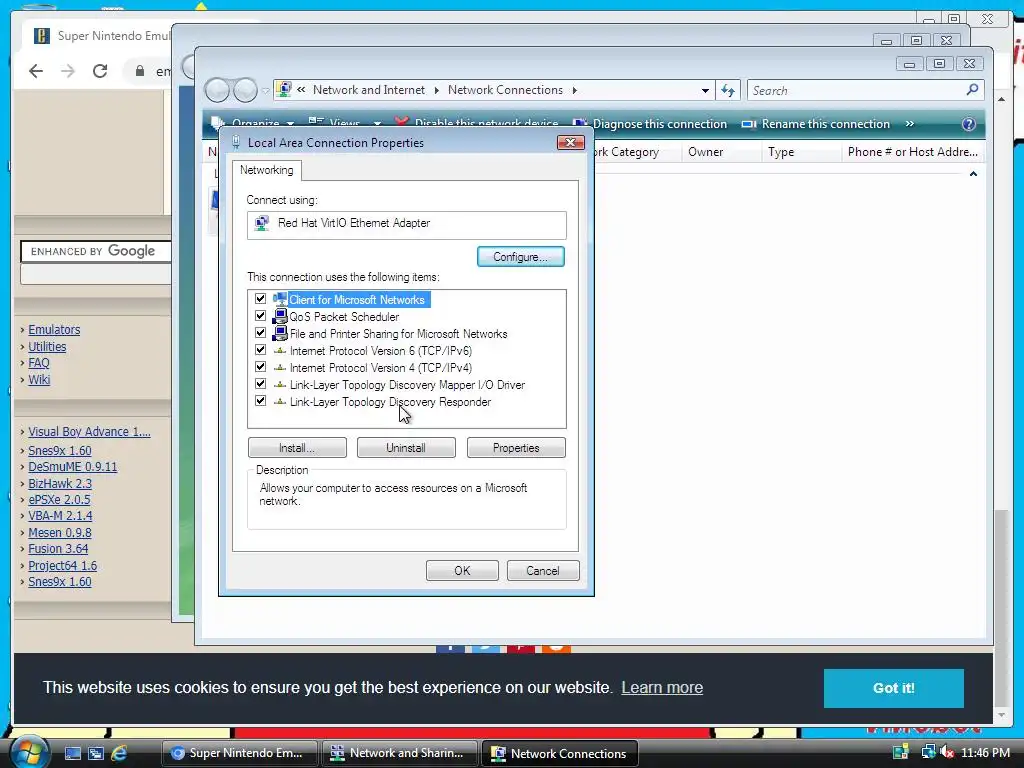Click Show Desktop quick launch icon
Image resolution: width=1024 pixels, height=768 pixels.
point(72,753)
